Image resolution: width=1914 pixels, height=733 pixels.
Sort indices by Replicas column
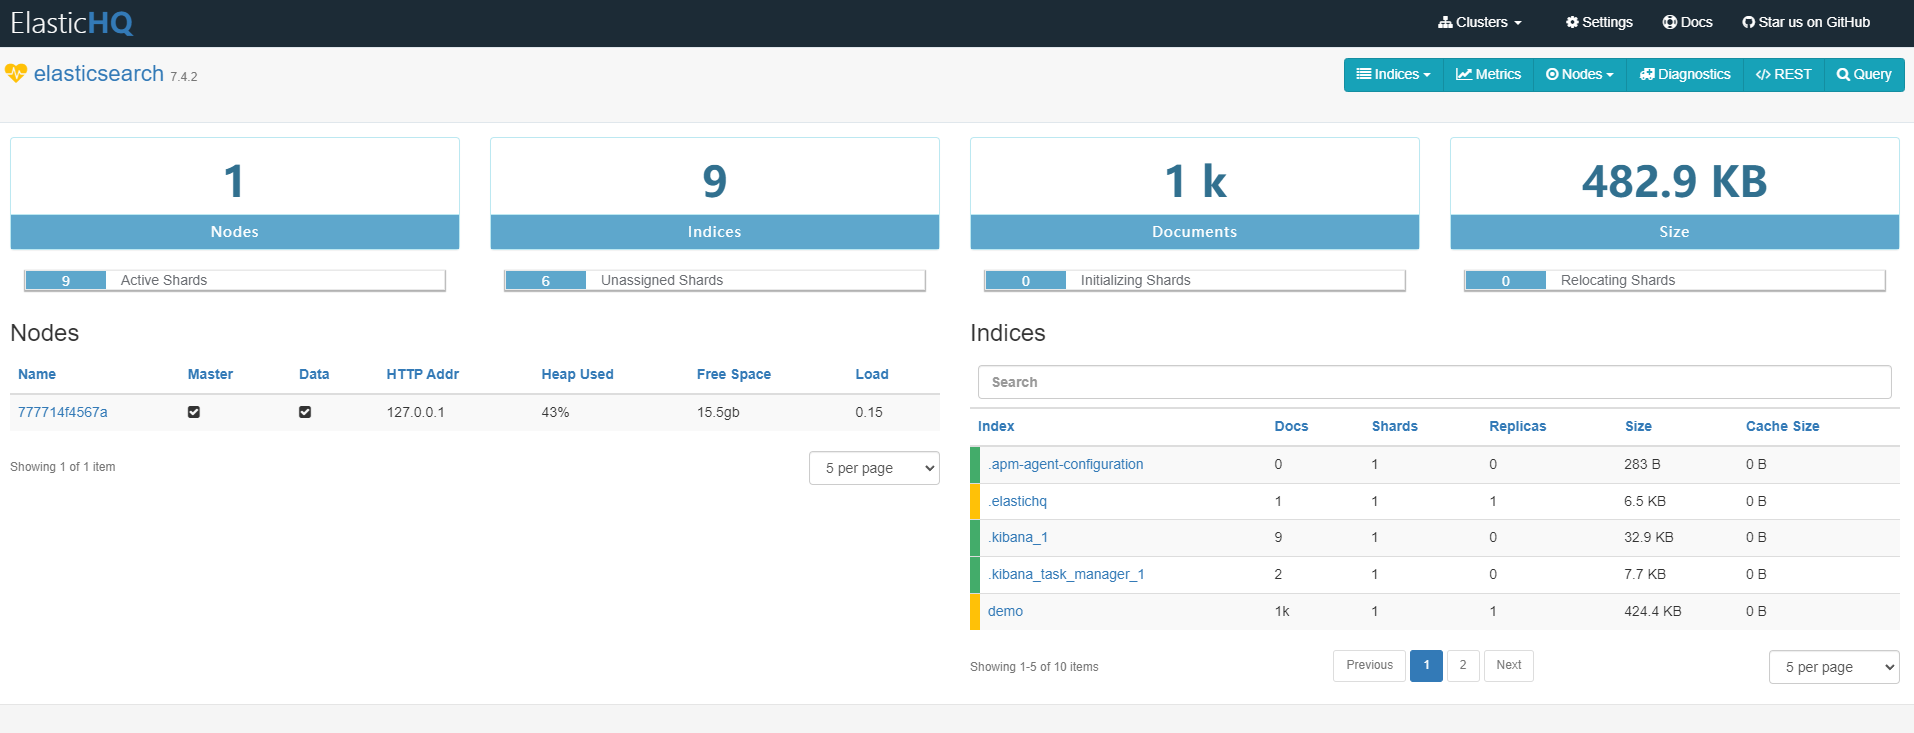(1518, 426)
